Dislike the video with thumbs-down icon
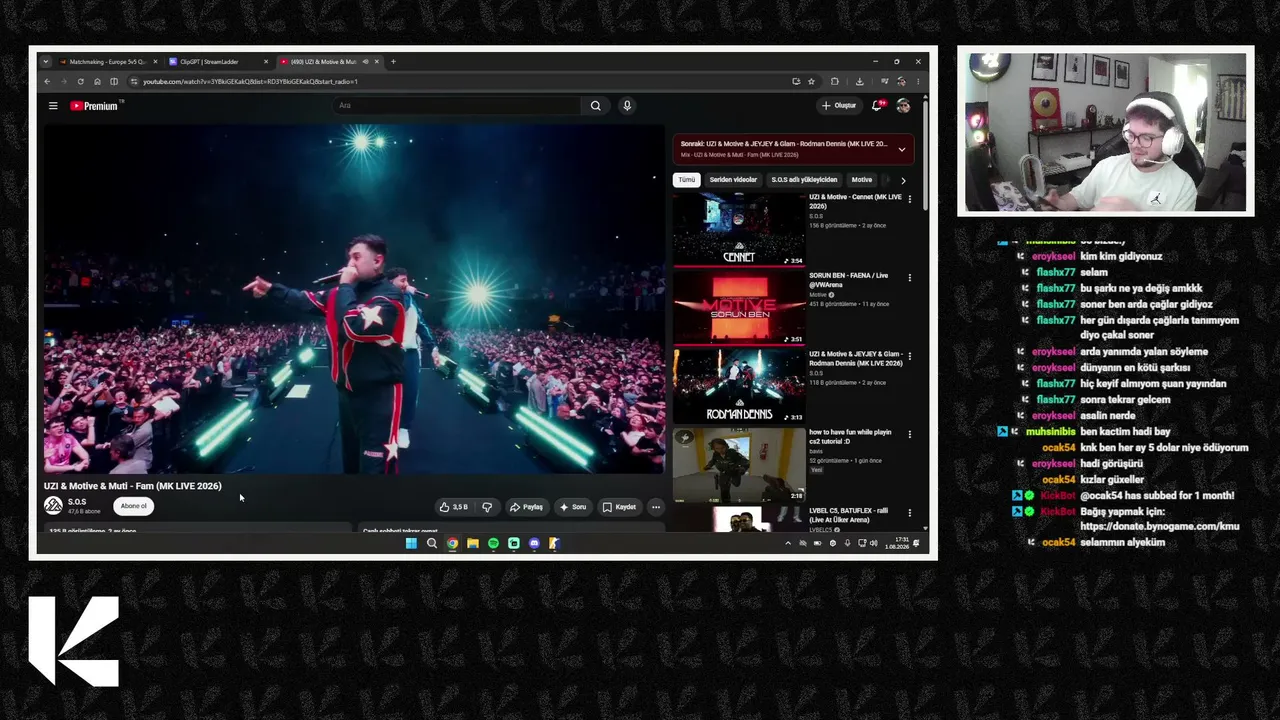 (487, 507)
